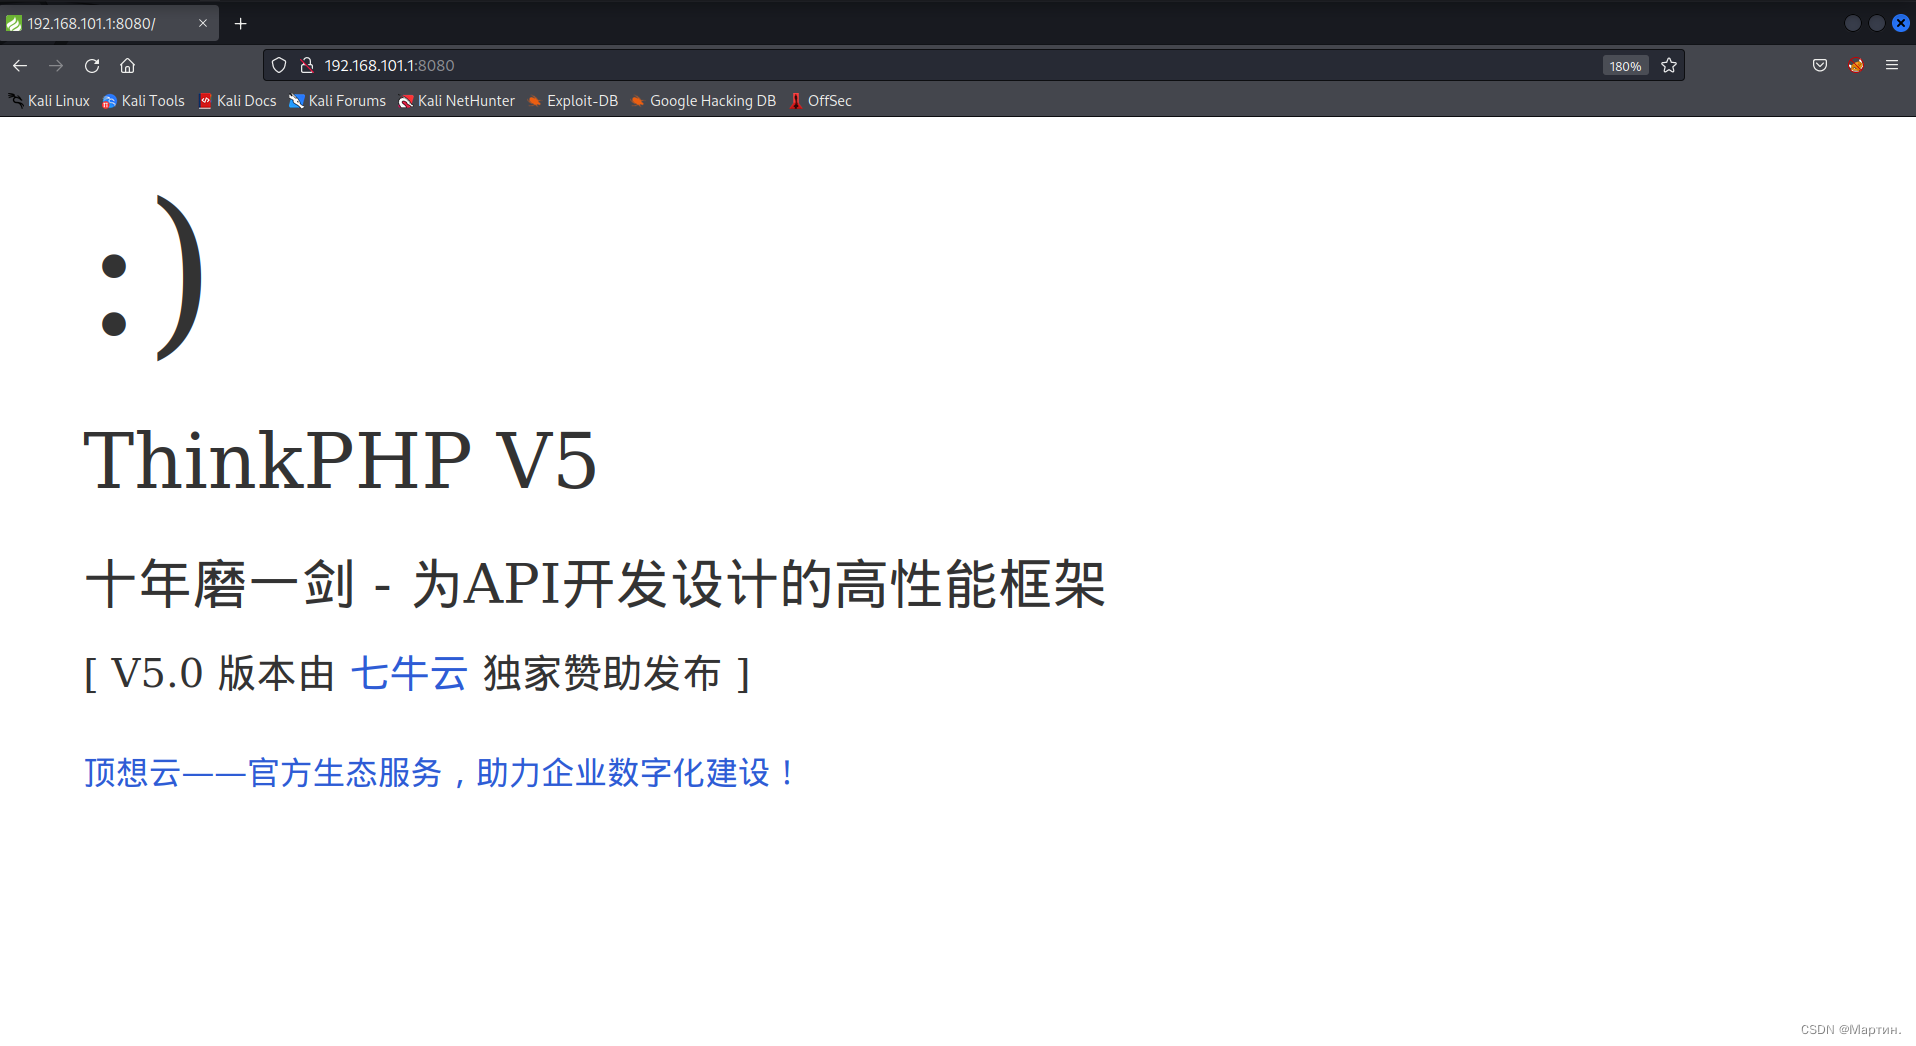Viewport: 1916px width, 1046px height.
Task: Reset zoom via 180% badge
Action: [x=1625, y=66]
